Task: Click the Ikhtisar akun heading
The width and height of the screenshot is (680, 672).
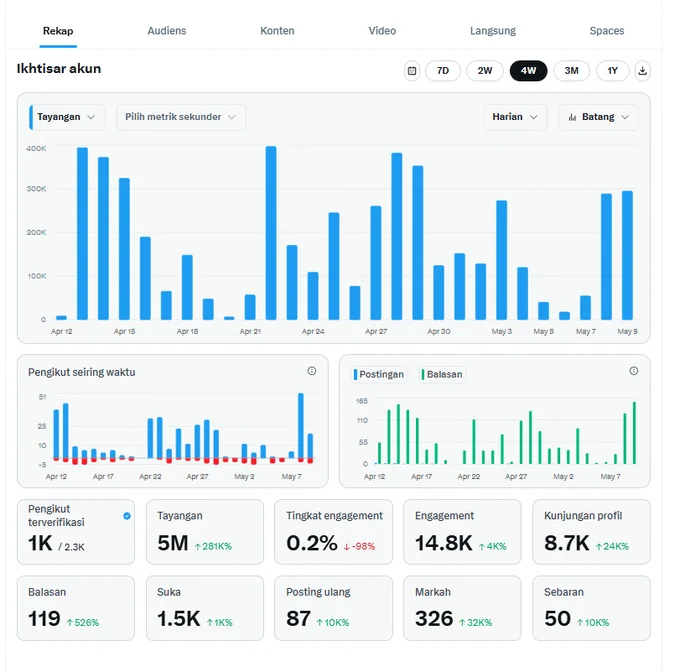Action: pyautogui.click(x=59, y=69)
